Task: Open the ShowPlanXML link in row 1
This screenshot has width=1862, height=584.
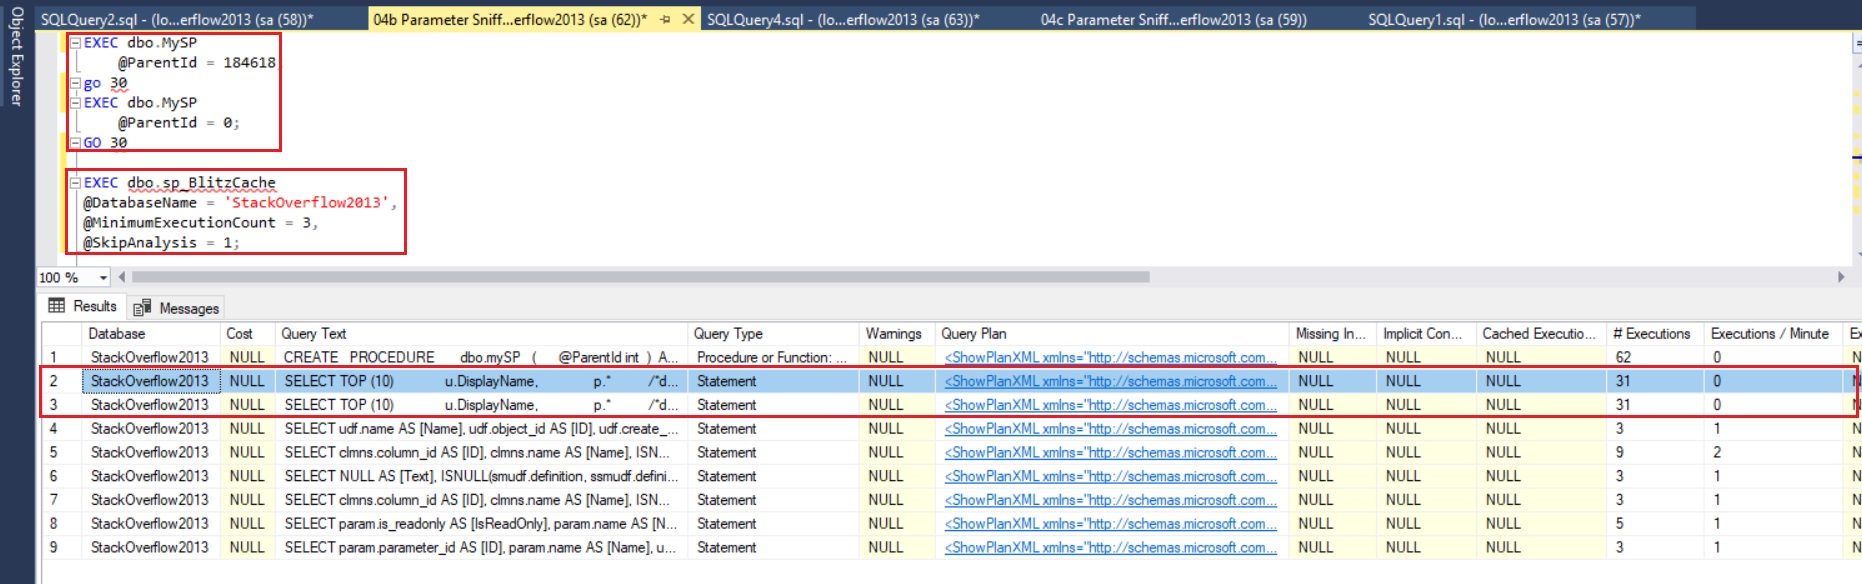Action: point(1110,357)
